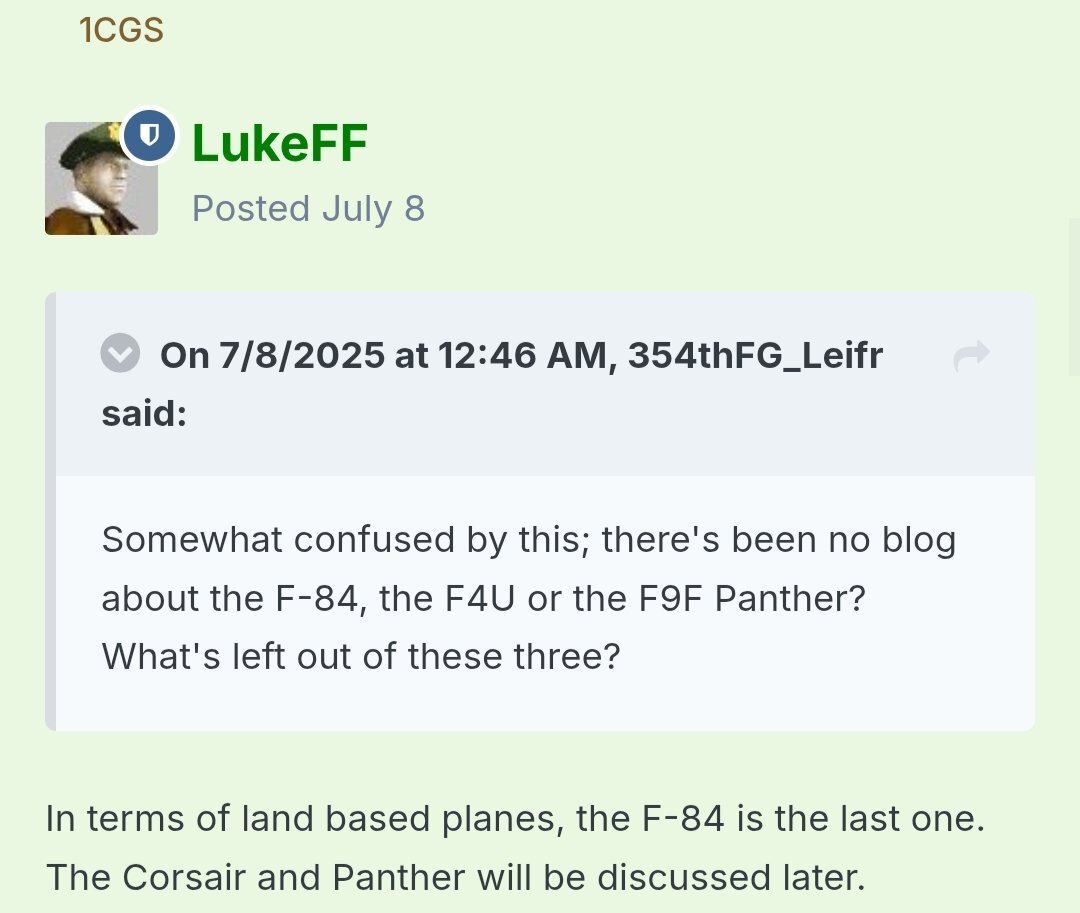Click "What's left out of these three?"

point(361,656)
